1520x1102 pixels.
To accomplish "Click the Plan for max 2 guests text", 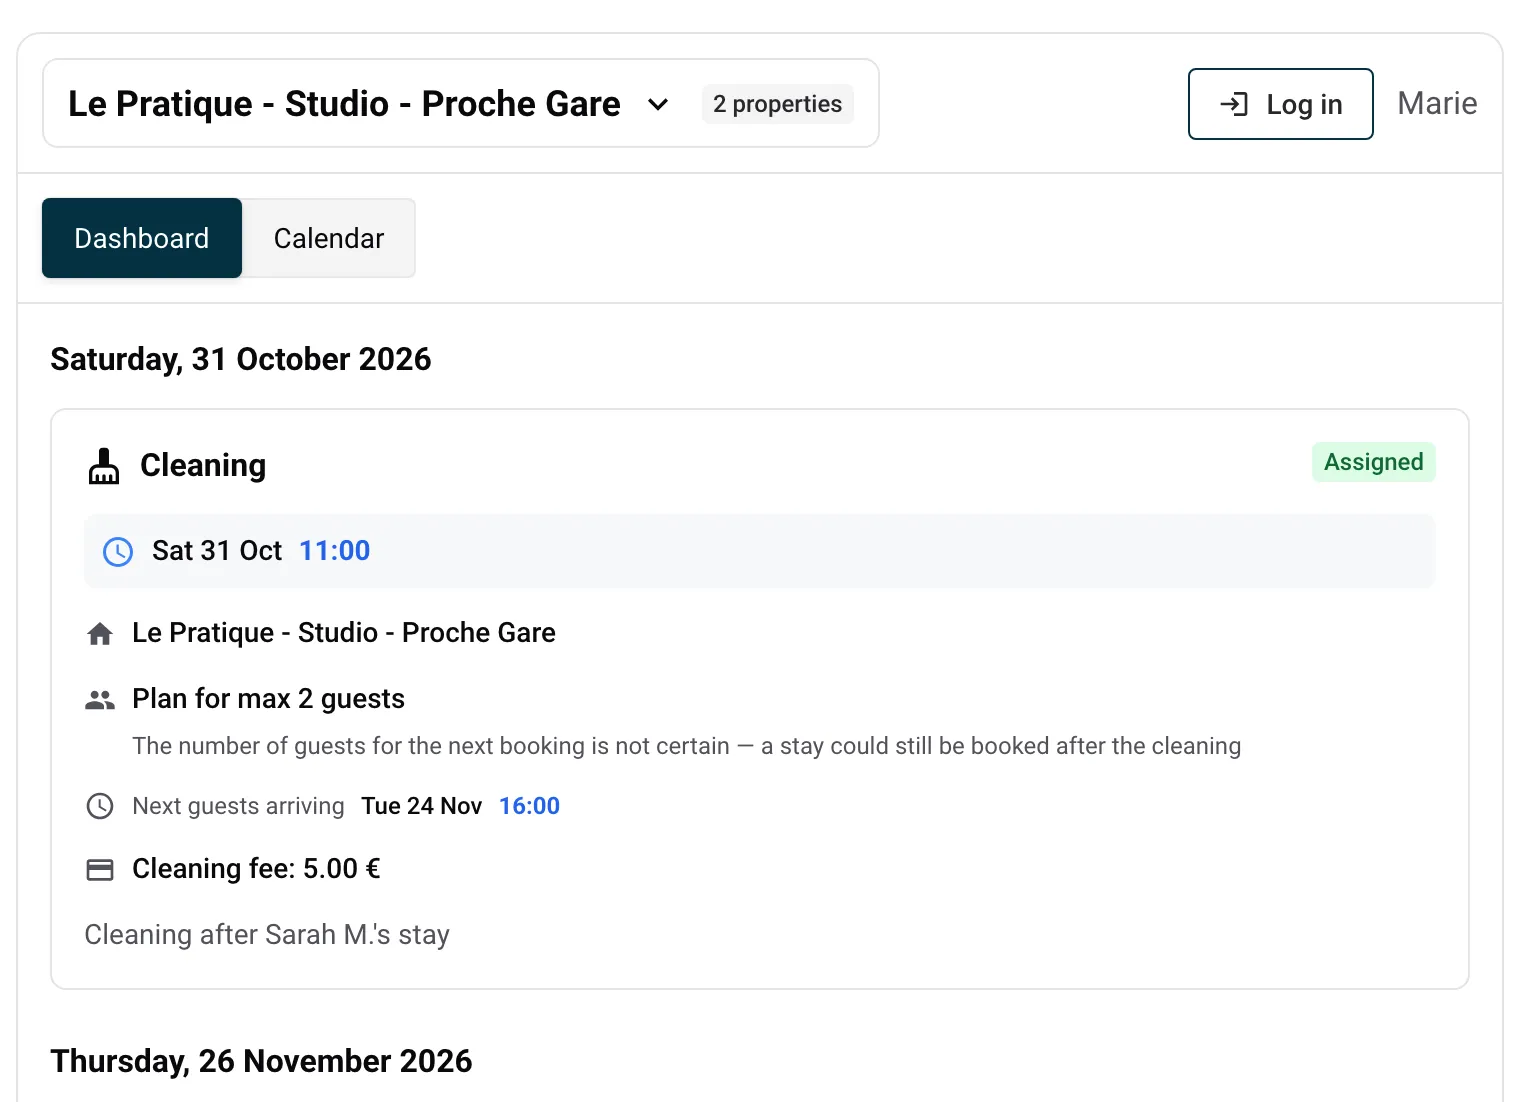I will [x=268, y=698].
